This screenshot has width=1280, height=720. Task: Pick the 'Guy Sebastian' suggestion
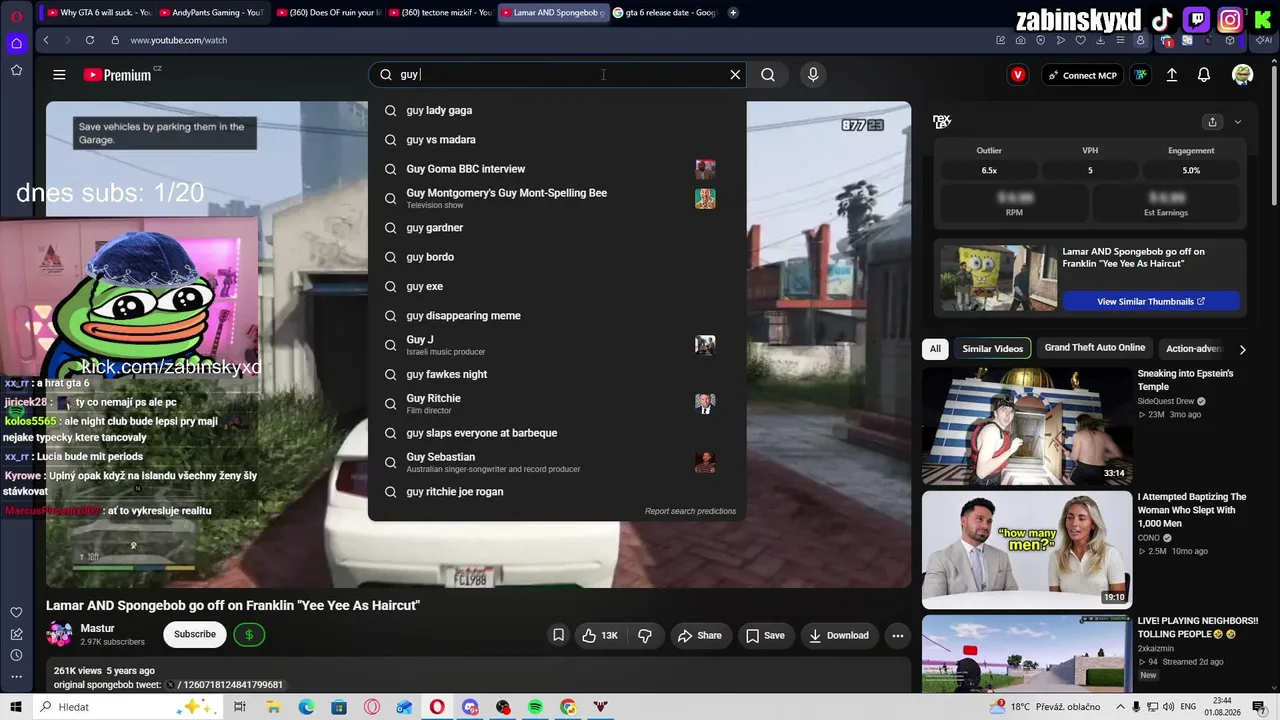(557, 462)
